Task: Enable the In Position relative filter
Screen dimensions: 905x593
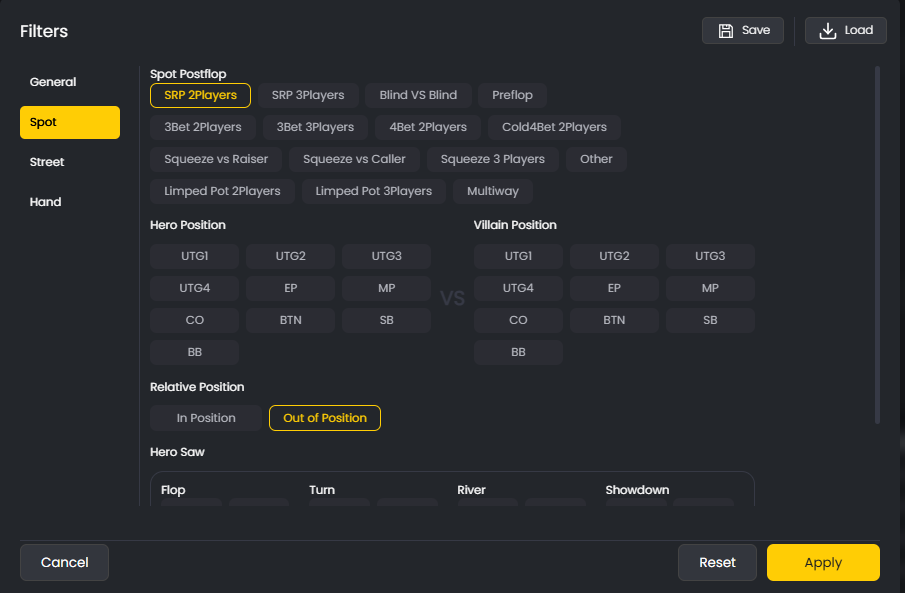Action: click(205, 418)
